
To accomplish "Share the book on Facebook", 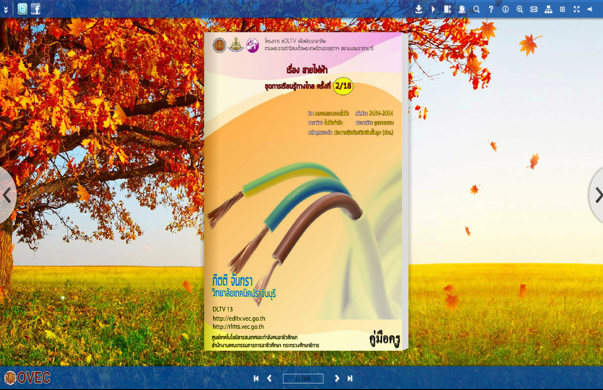I will tap(35, 8).
